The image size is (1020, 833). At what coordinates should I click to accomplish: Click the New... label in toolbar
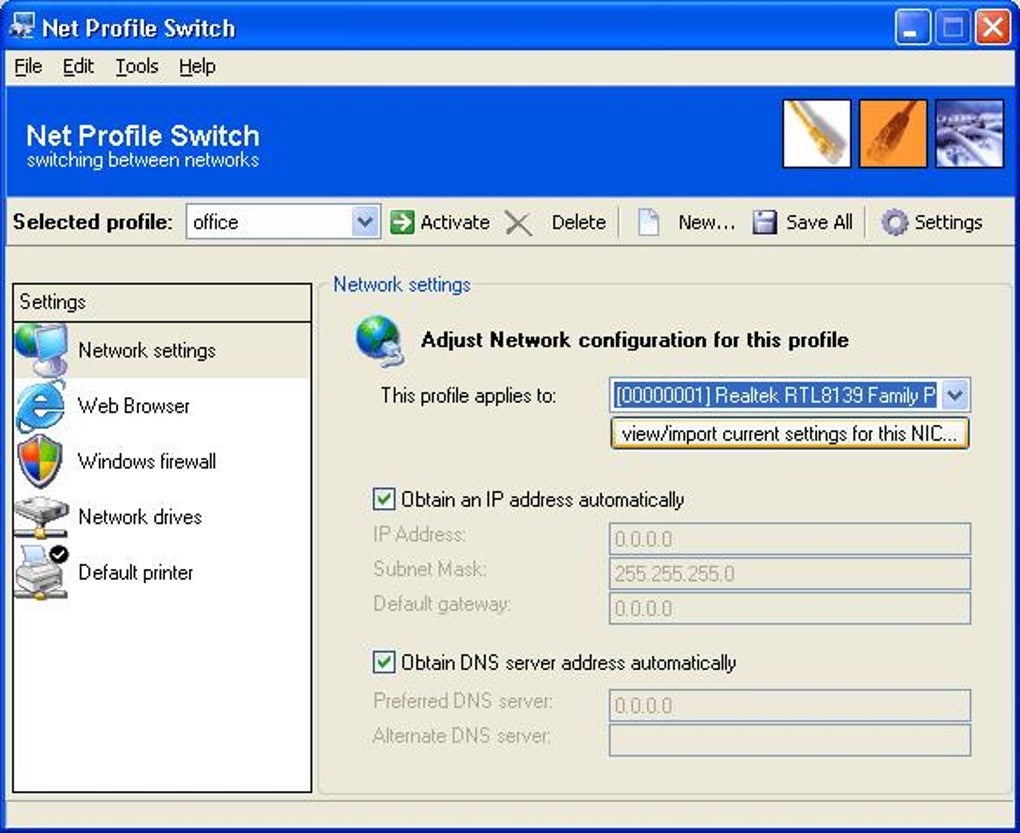point(706,222)
